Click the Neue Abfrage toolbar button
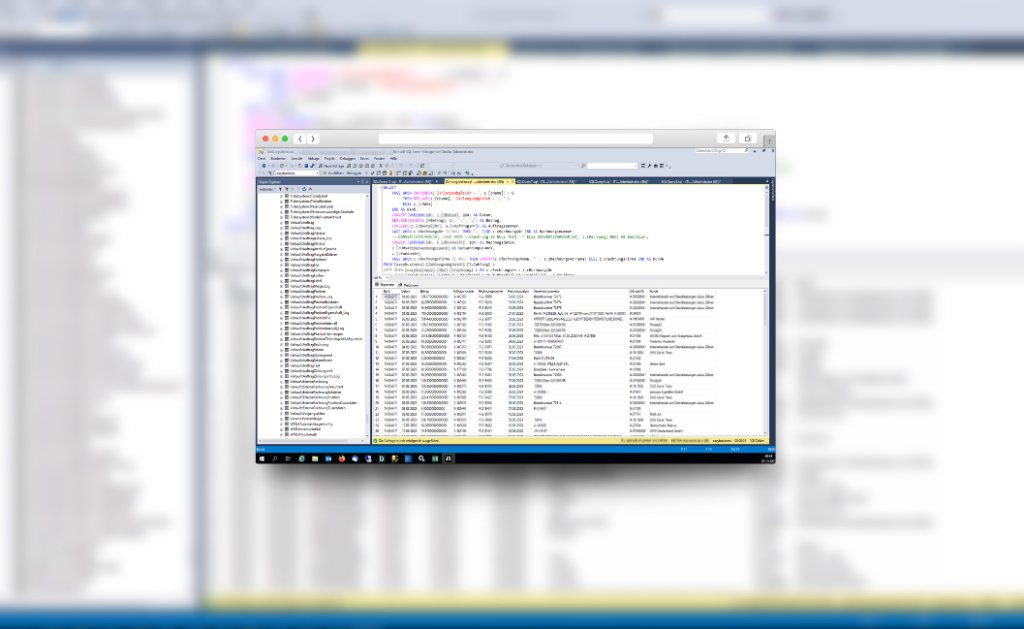Image resolution: width=1024 pixels, height=629 pixels. click(331, 166)
